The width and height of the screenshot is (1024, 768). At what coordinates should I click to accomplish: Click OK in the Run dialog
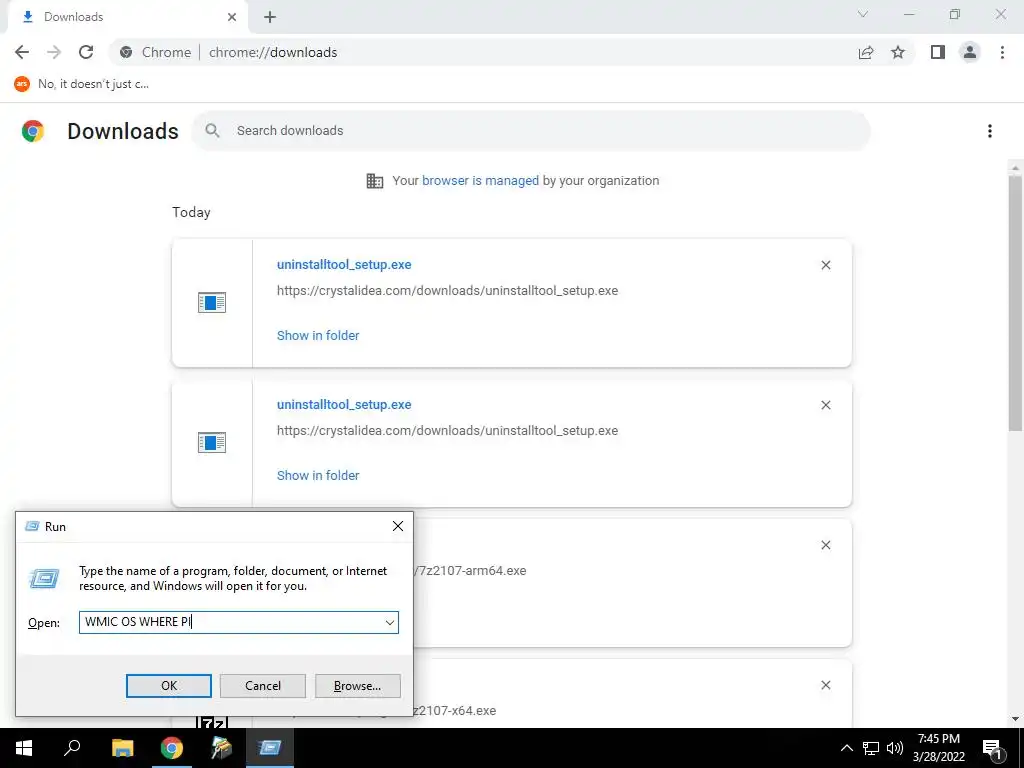[x=168, y=686]
